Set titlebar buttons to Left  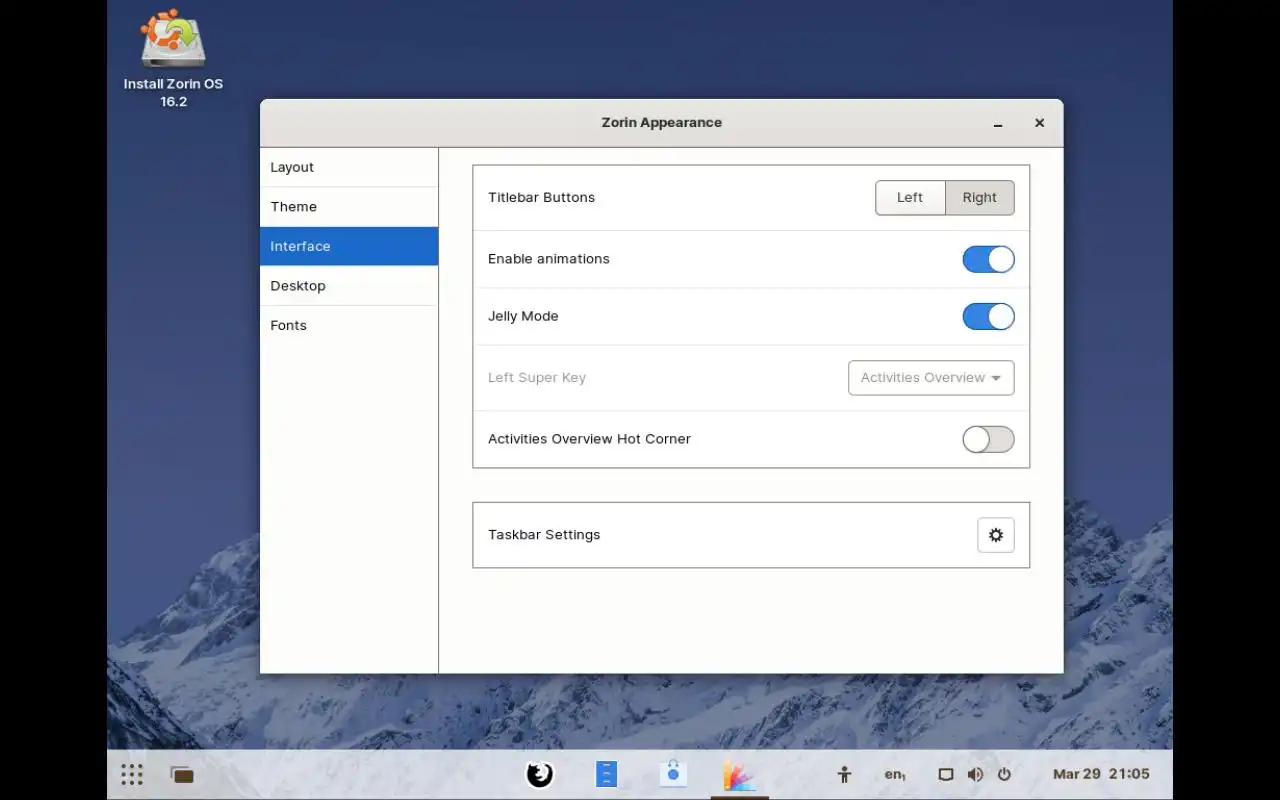[x=910, y=198]
